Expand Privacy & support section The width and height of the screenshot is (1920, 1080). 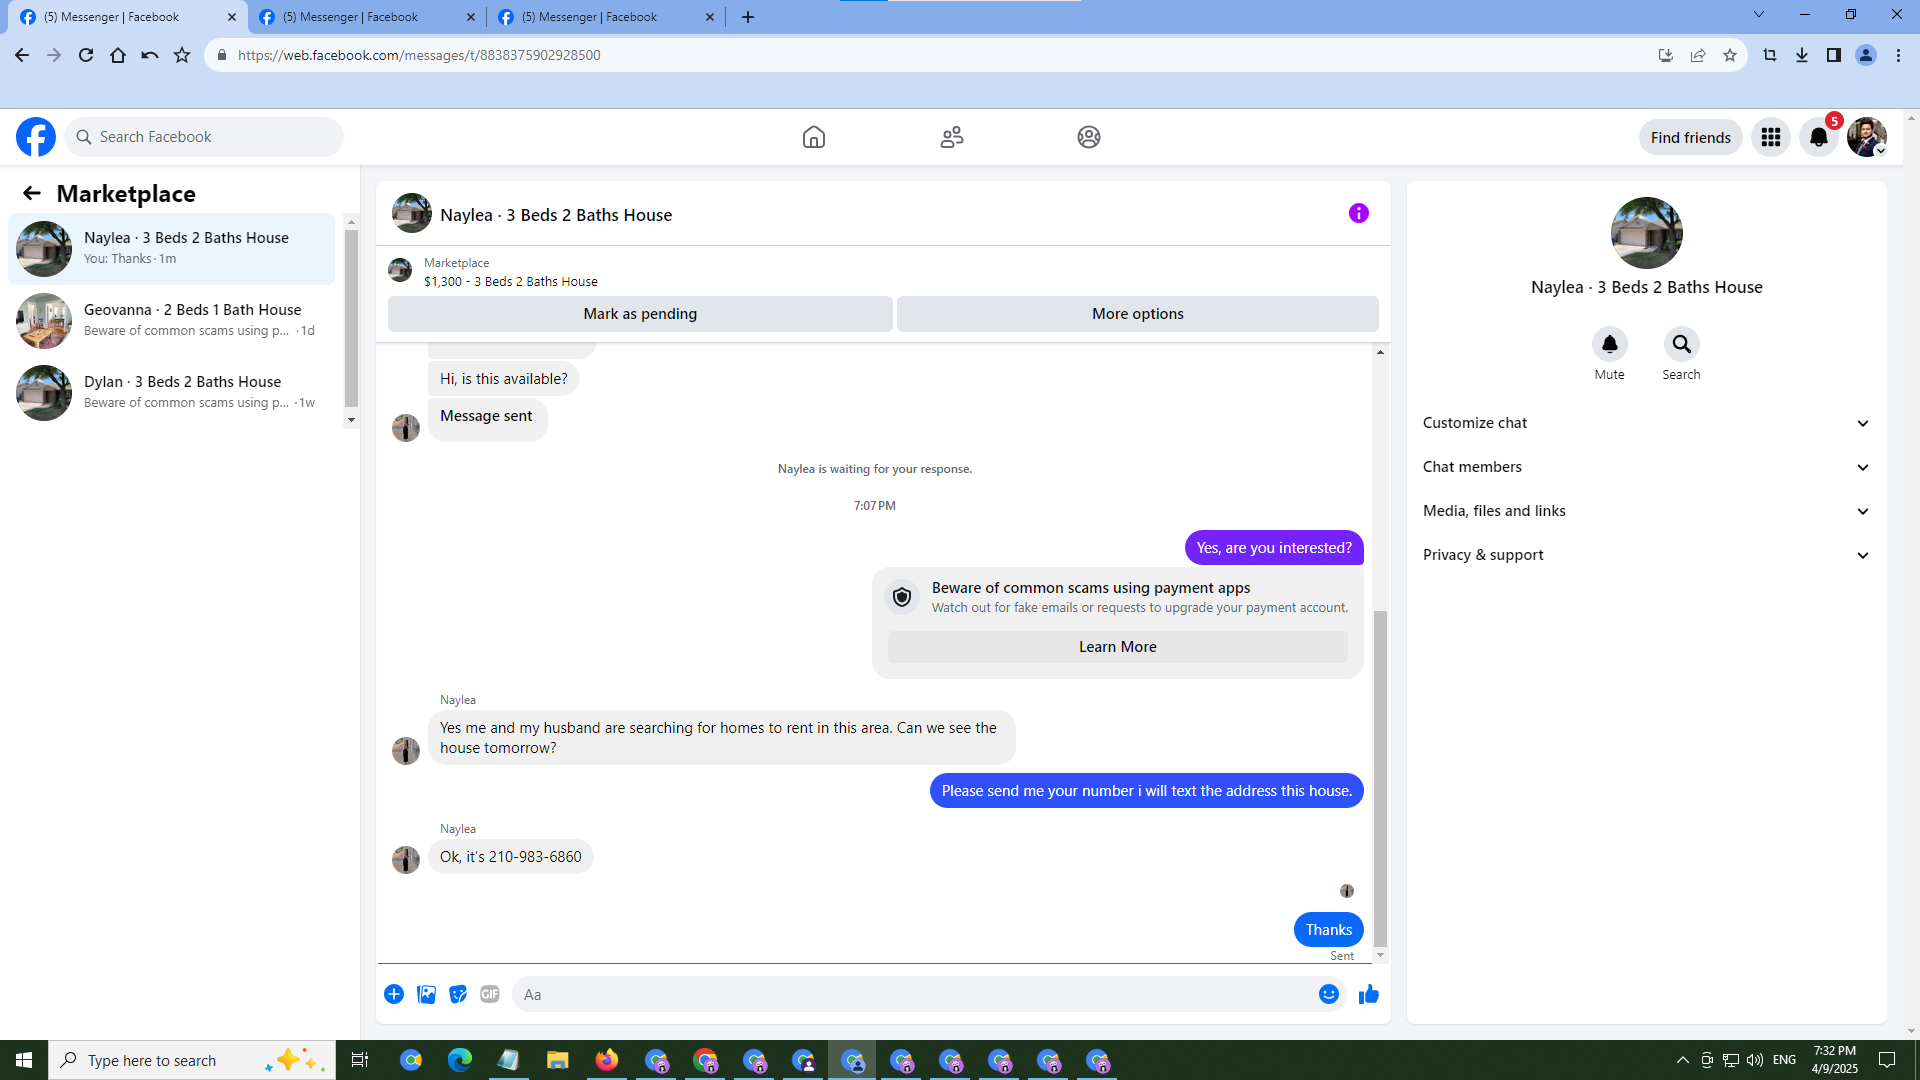click(x=1647, y=555)
